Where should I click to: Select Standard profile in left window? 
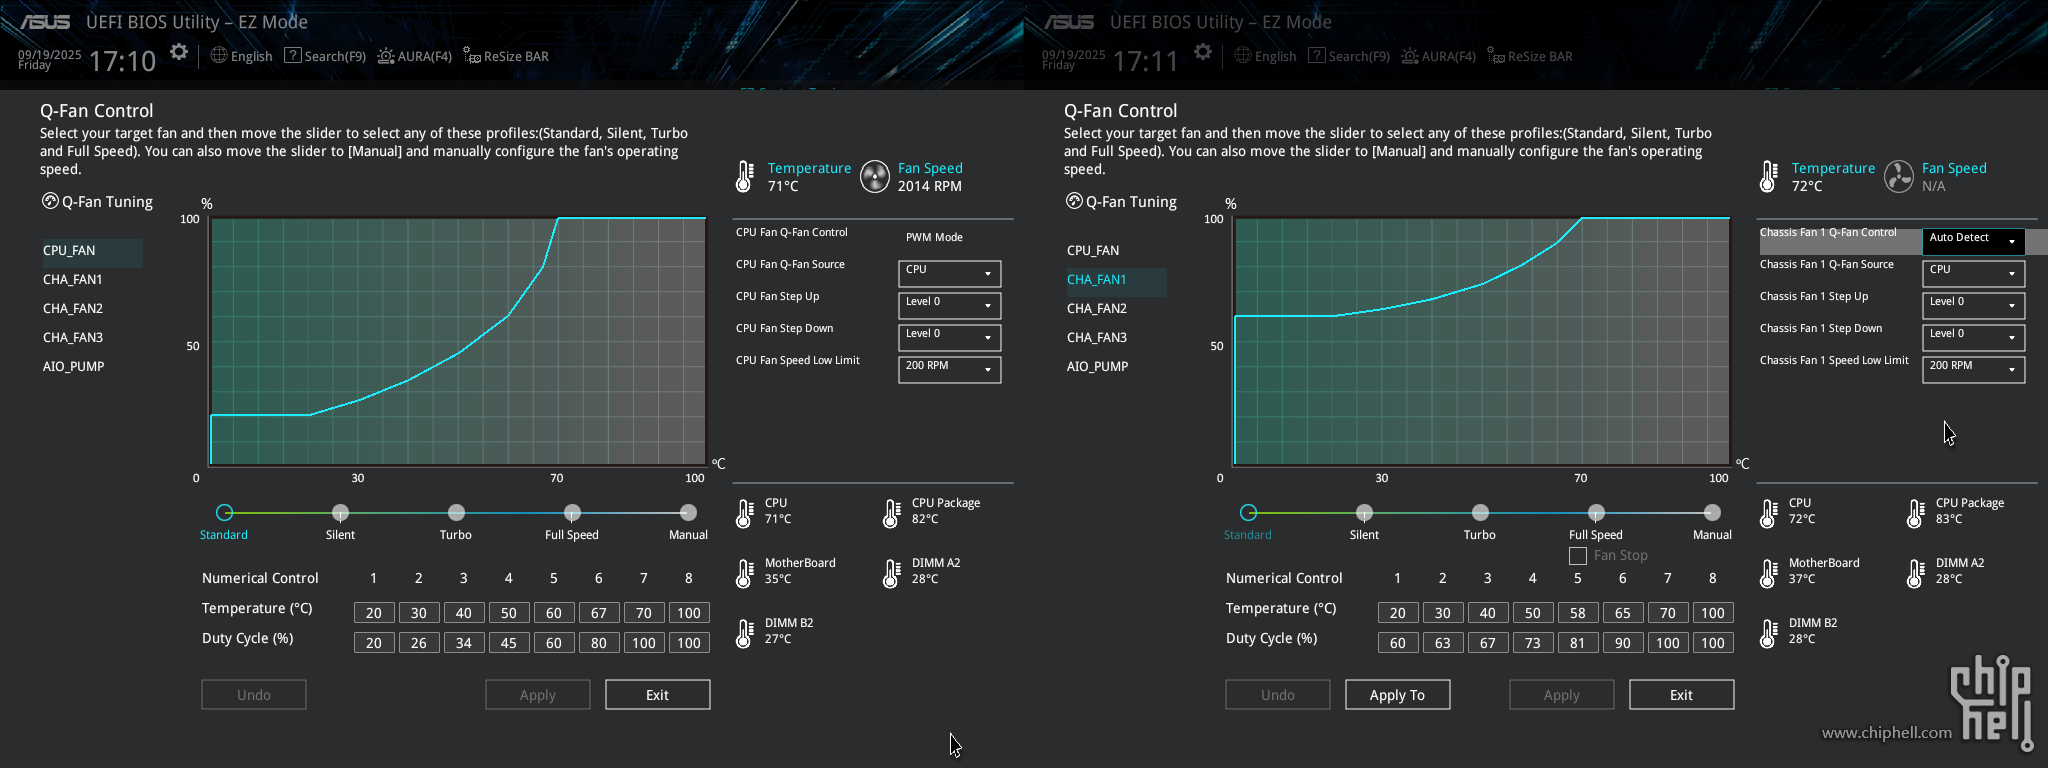(x=224, y=513)
